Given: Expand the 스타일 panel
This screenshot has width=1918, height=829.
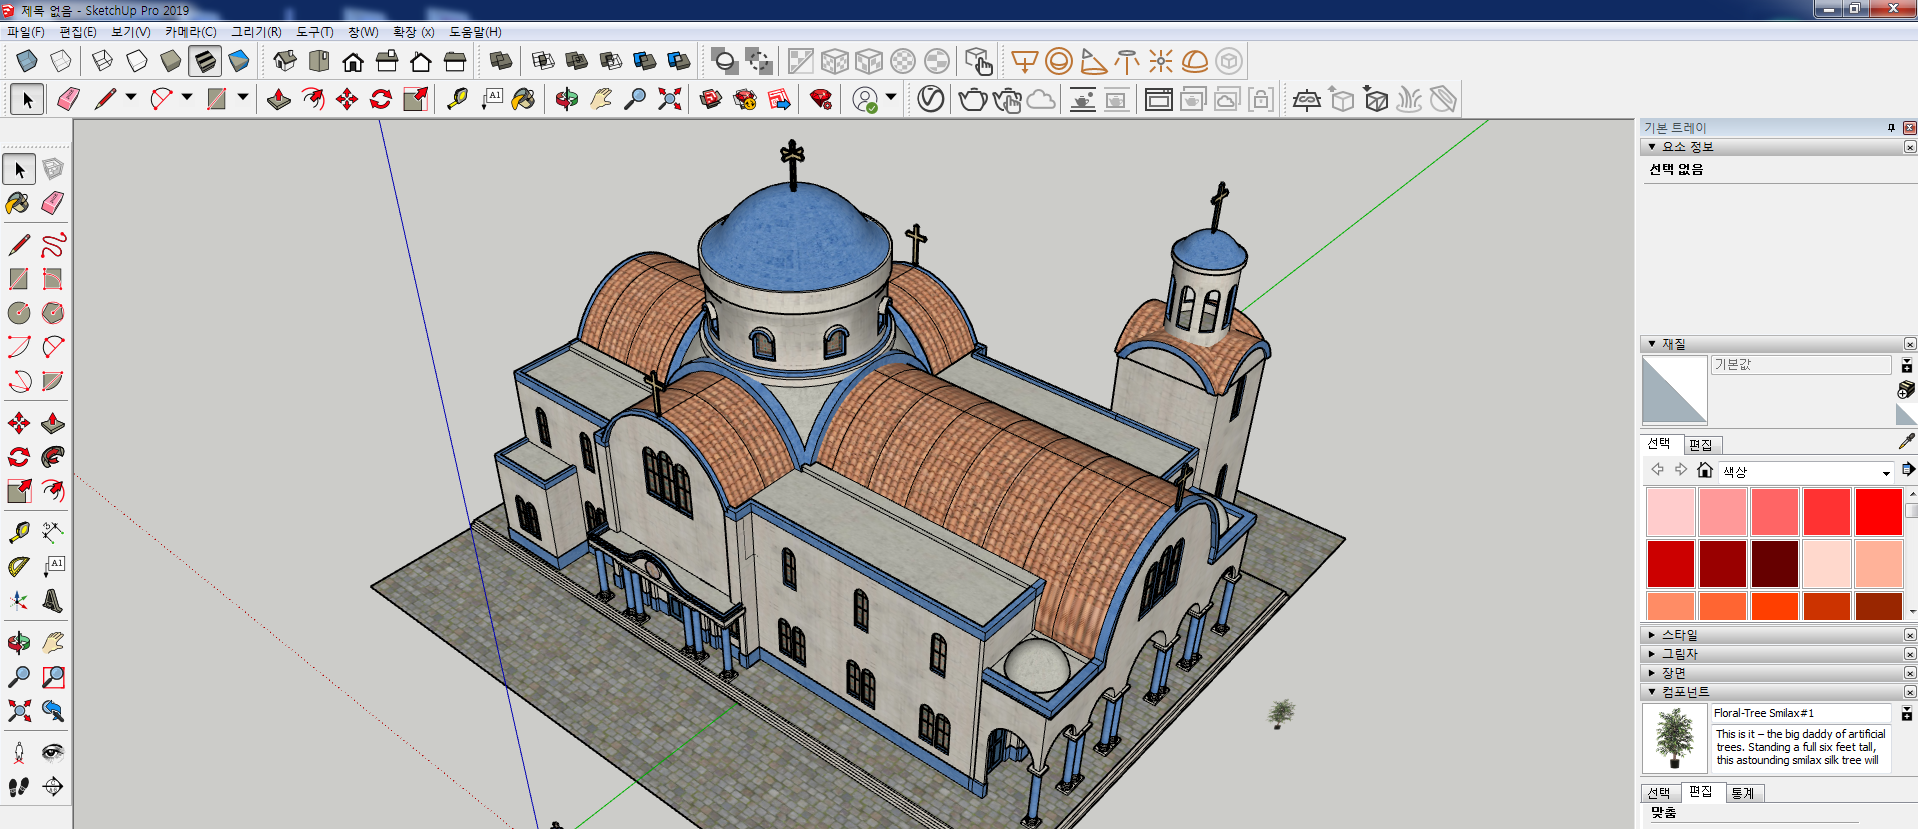Looking at the screenshot, I should click(x=1679, y=635).
